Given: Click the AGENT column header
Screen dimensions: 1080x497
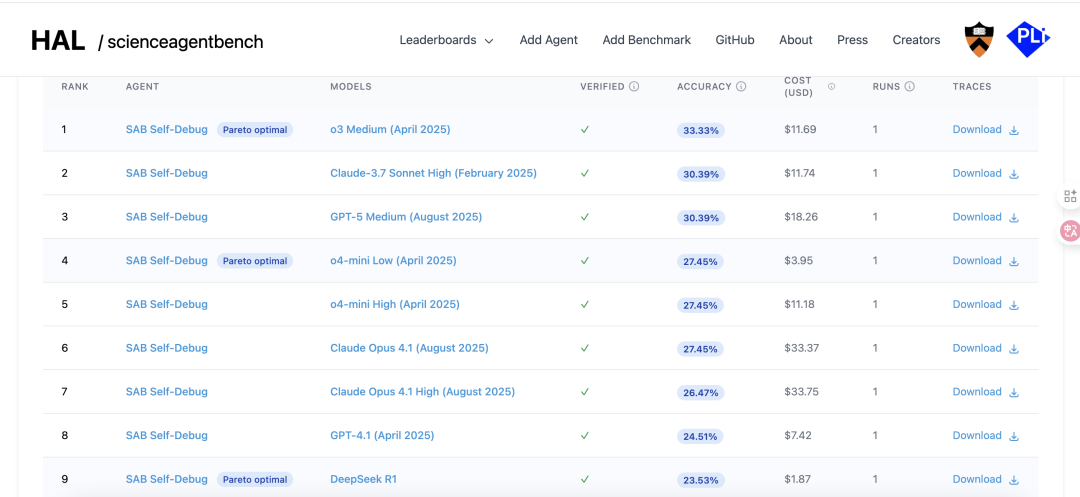Looking at the screenshot, I should (143, 87).
